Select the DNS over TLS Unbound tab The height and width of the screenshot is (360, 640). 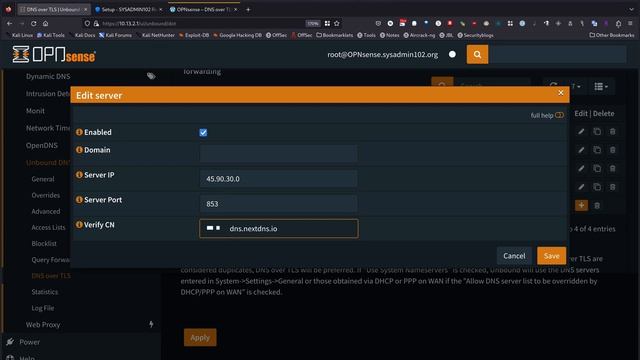pos(53,9)
